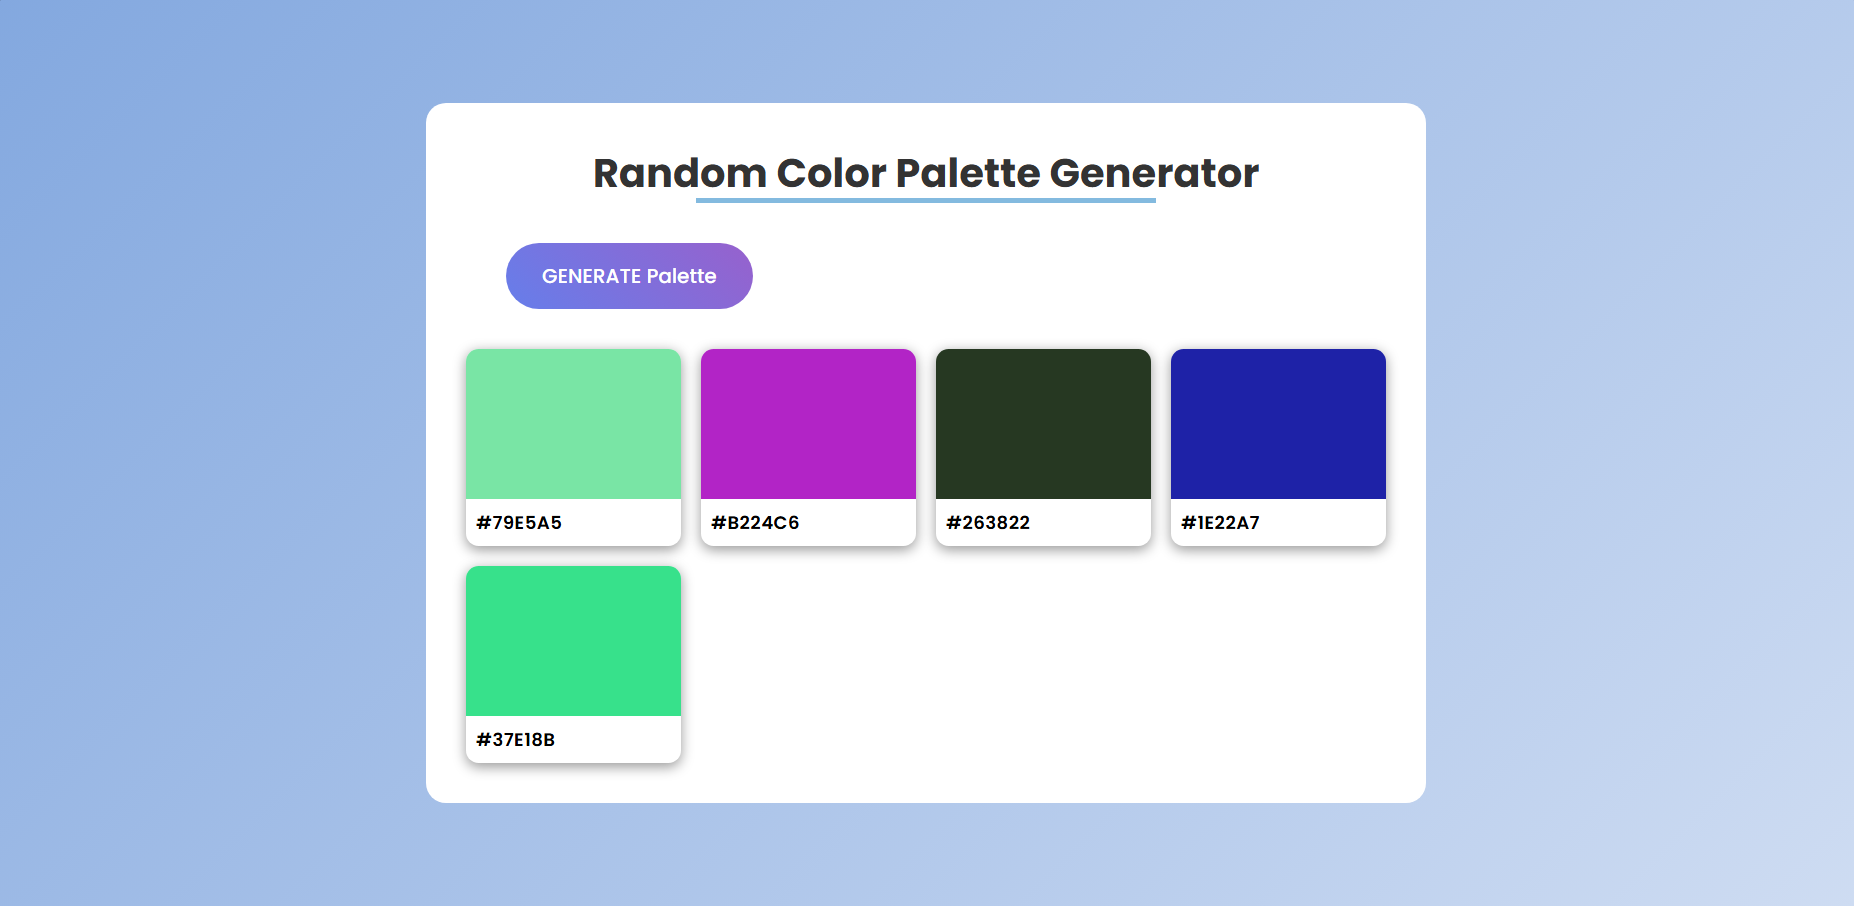Click the blue underline beneath the title

[x=926, y=201]
